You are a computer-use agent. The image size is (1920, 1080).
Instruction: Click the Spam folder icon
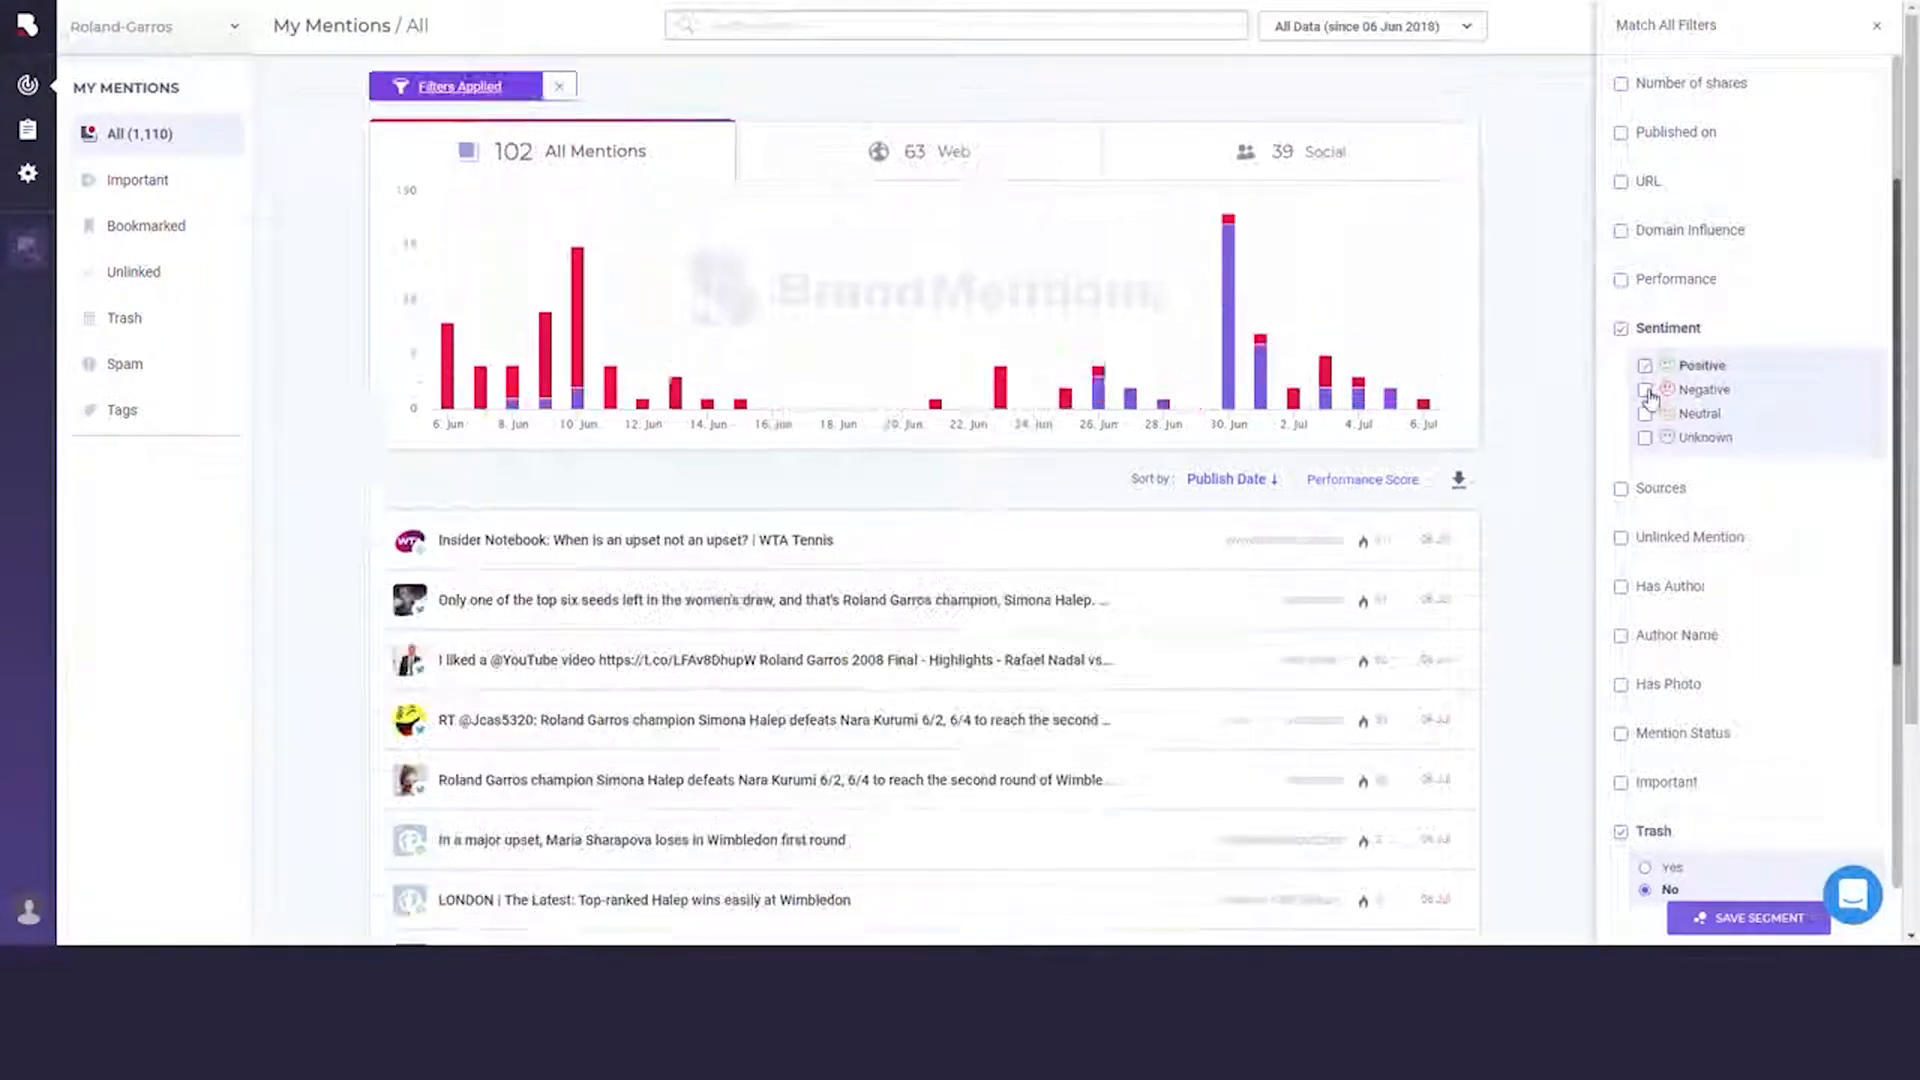(90, 363)
